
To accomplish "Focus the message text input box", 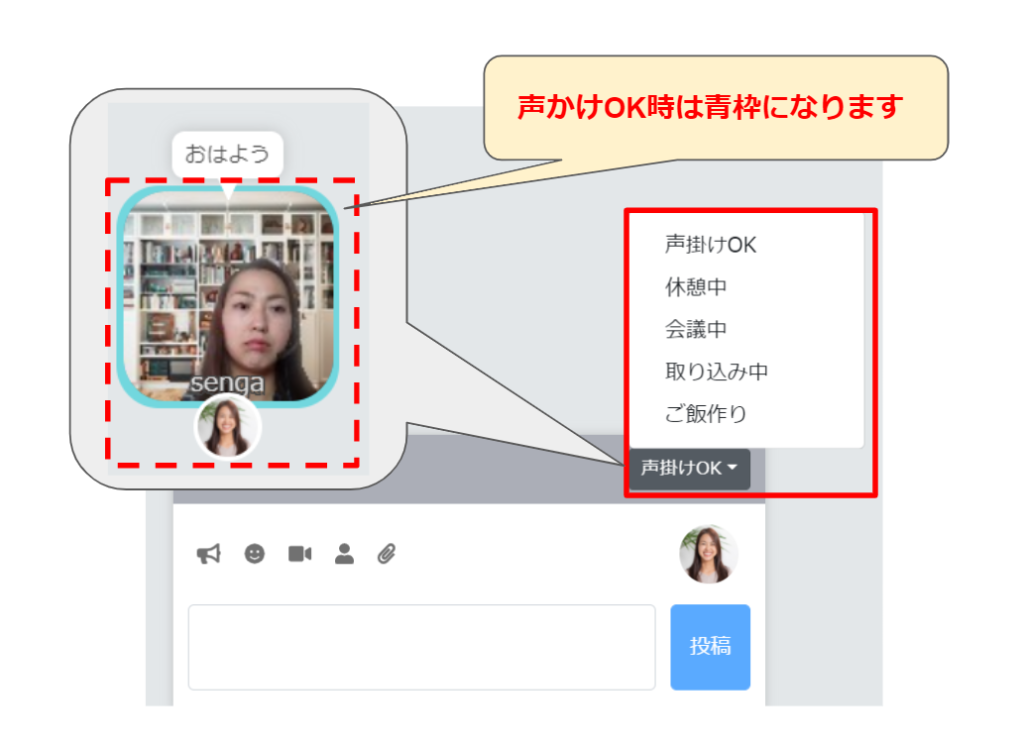I will 422,647.
